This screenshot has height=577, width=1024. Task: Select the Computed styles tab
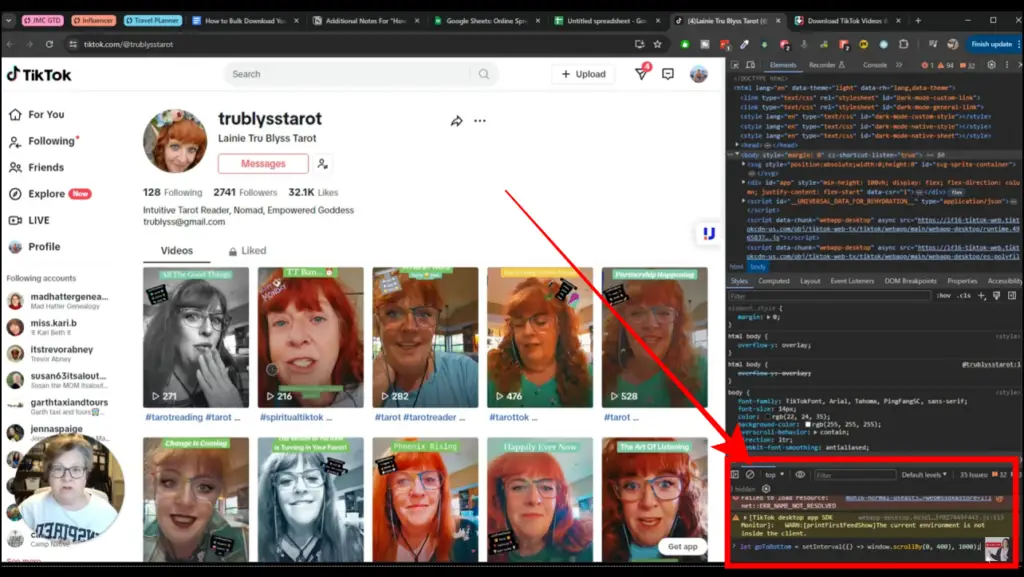(x=774, y=281)
